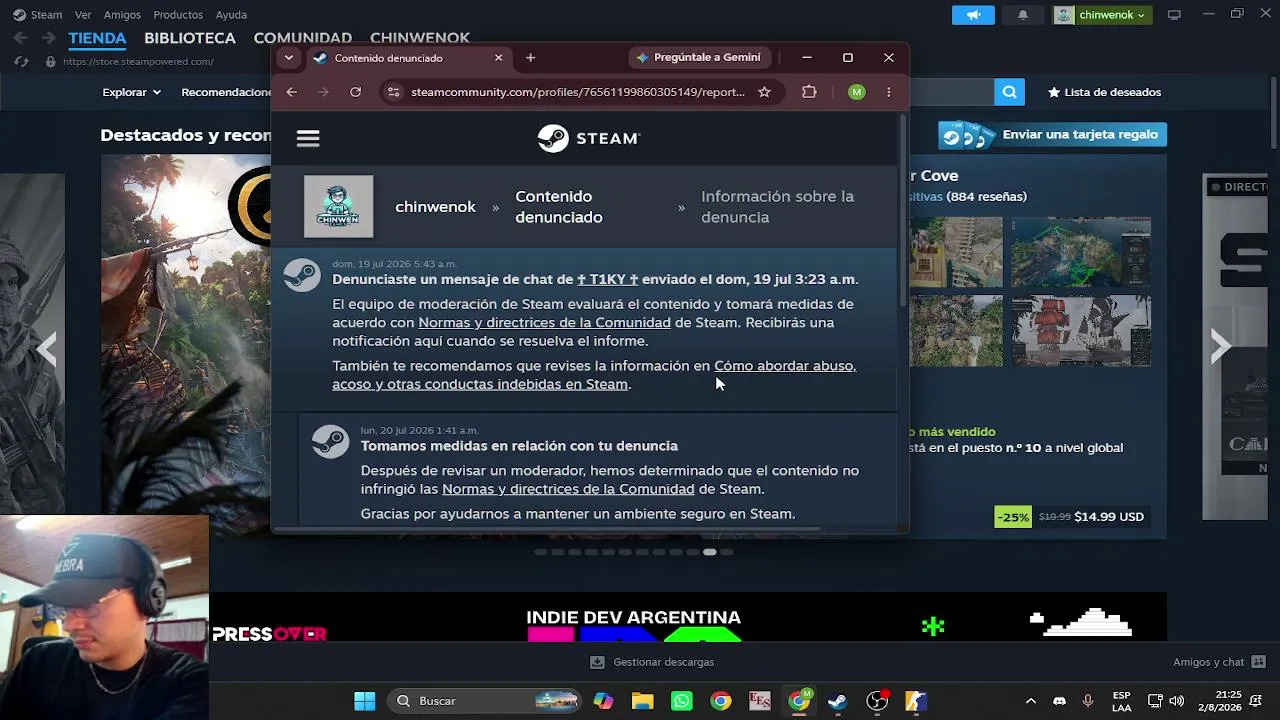
Task: Click the Steam store search magnifier button
Action: pyautogui.click(x=1009, y=92)
